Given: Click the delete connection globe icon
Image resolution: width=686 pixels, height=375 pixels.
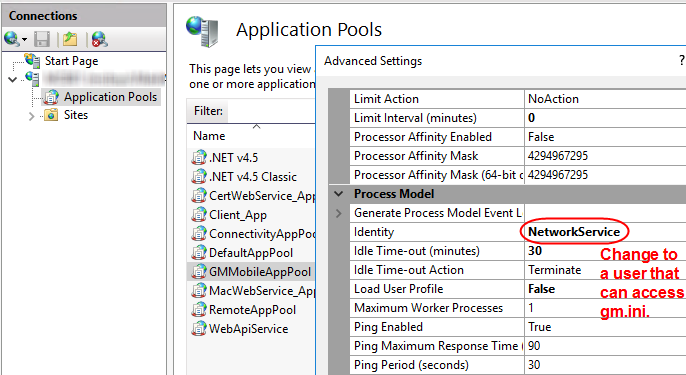Looking at the screenshot, I should tap(100, 39).
